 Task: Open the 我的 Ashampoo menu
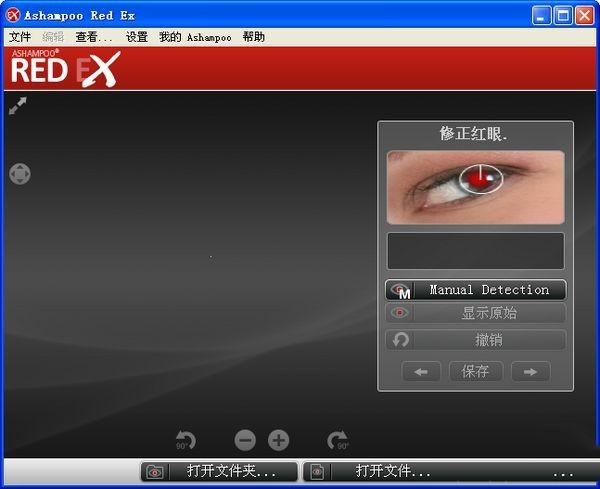[x=195, y=37]
